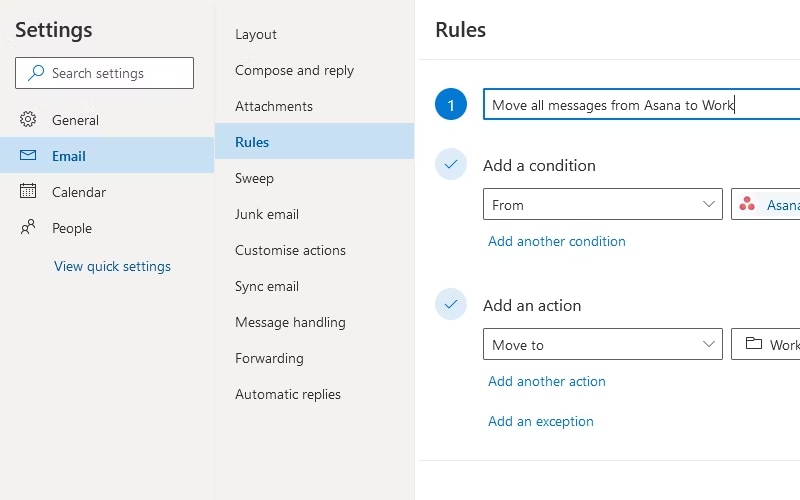Viewport: 800px width, 500px height.
Task: Select Compose and reply section
Action: 294,70
